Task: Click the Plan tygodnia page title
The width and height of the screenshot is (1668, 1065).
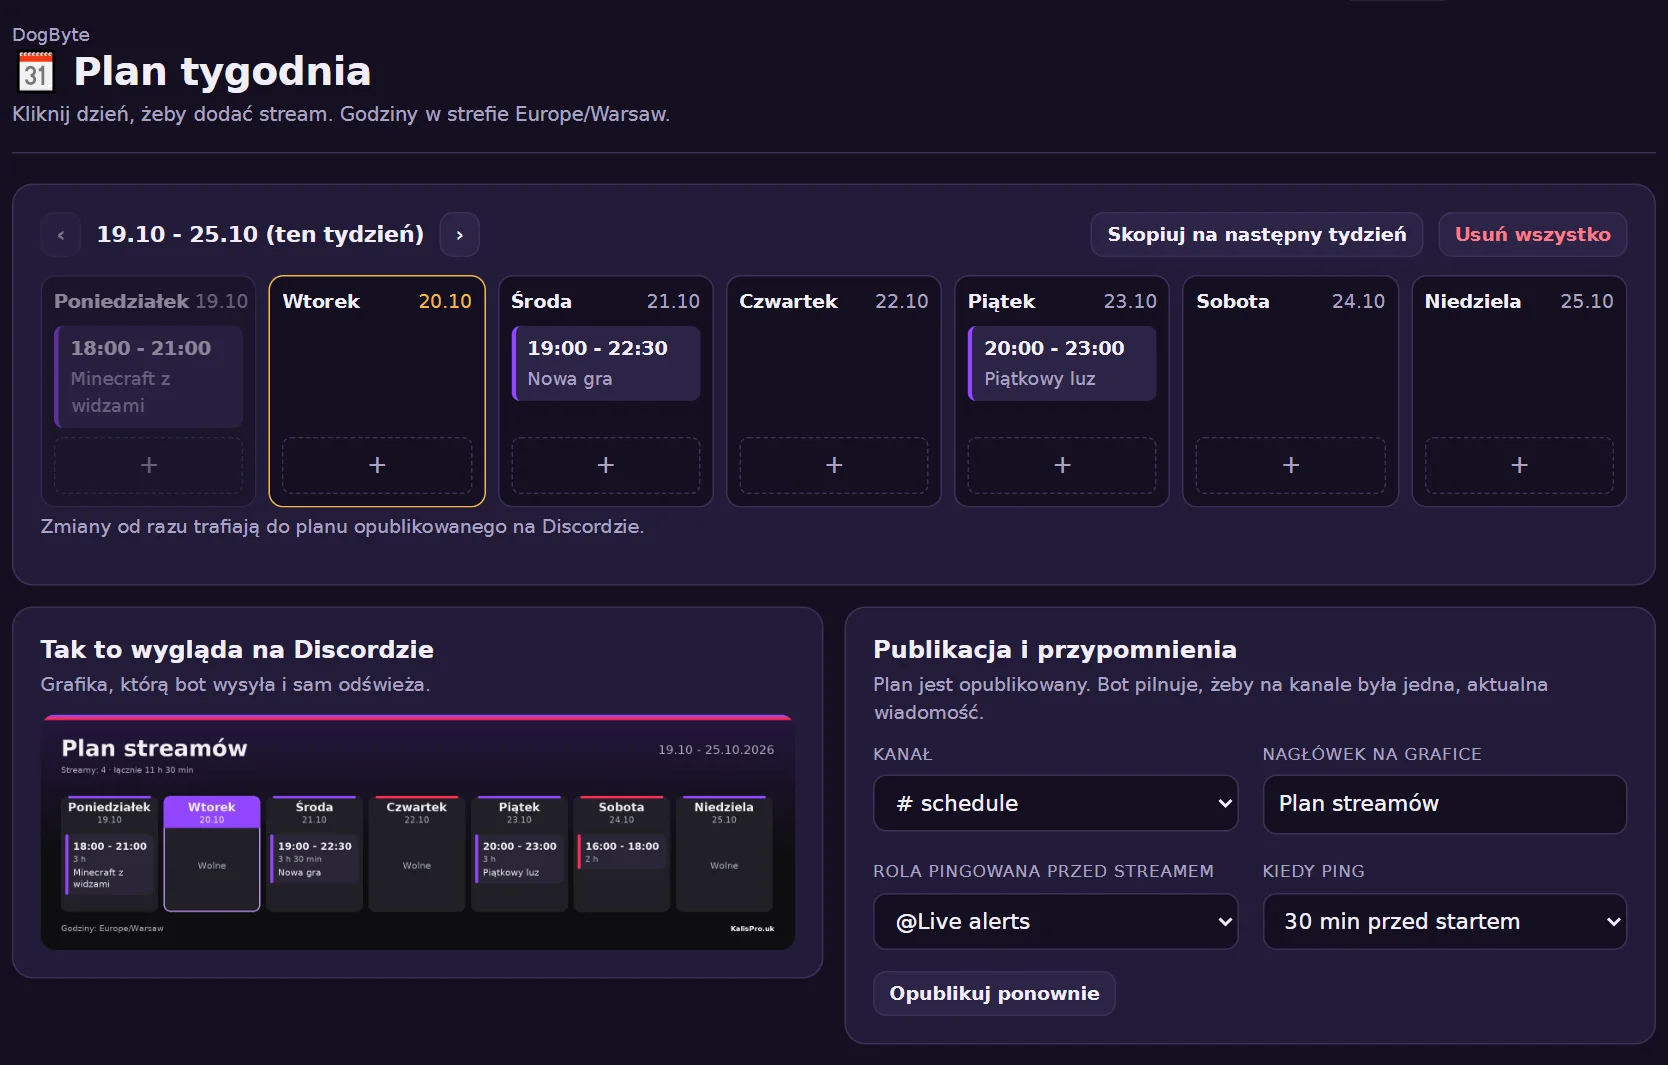Action: click(x=222, y=72)
